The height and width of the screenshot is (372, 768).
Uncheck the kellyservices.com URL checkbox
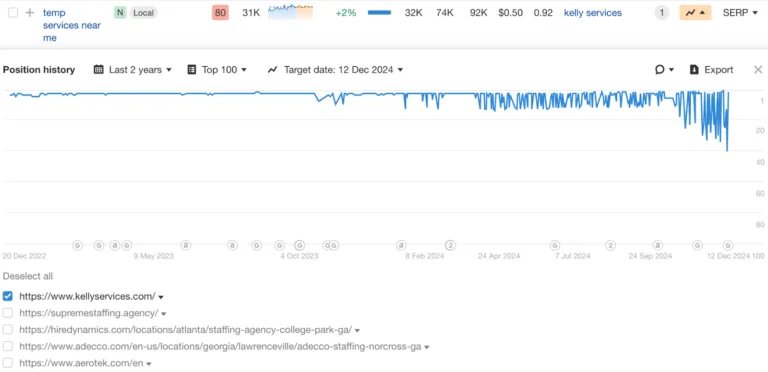coord(7,296)
